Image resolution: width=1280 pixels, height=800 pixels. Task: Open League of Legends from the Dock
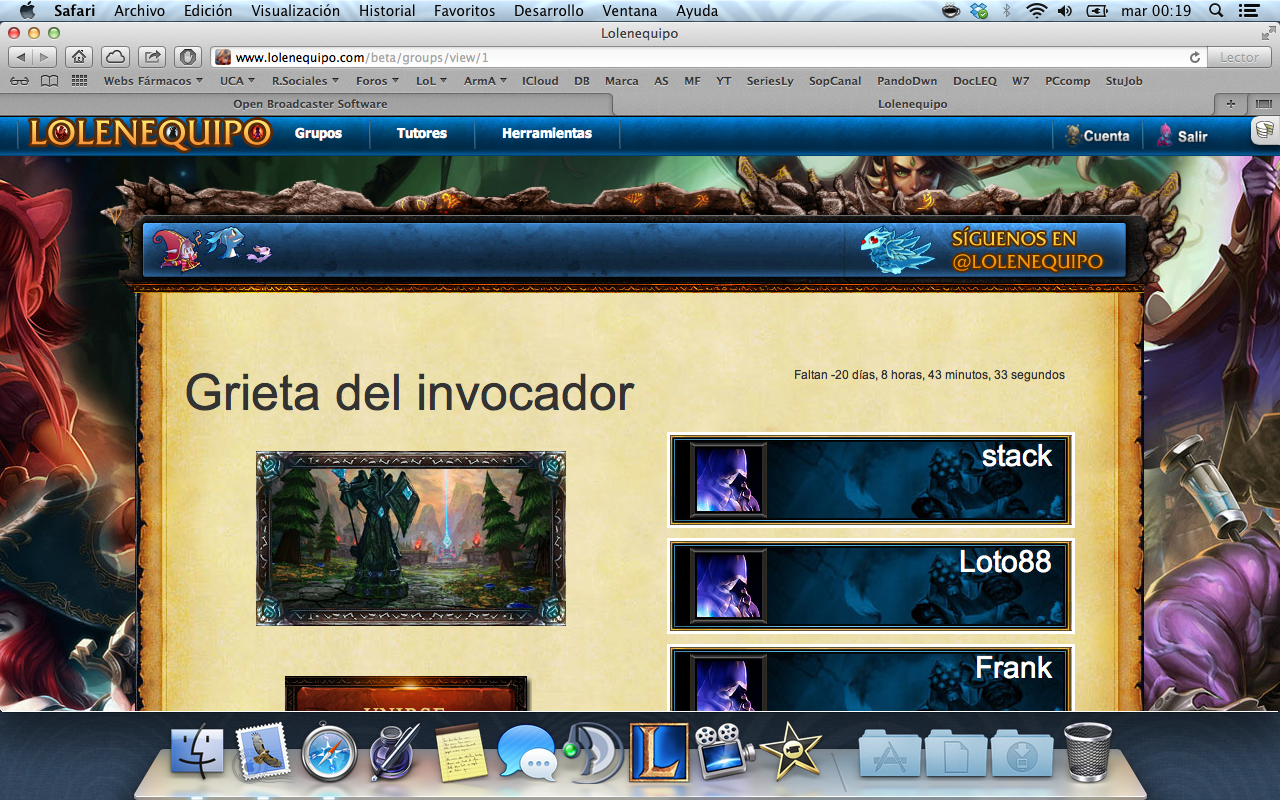(659, 752)
